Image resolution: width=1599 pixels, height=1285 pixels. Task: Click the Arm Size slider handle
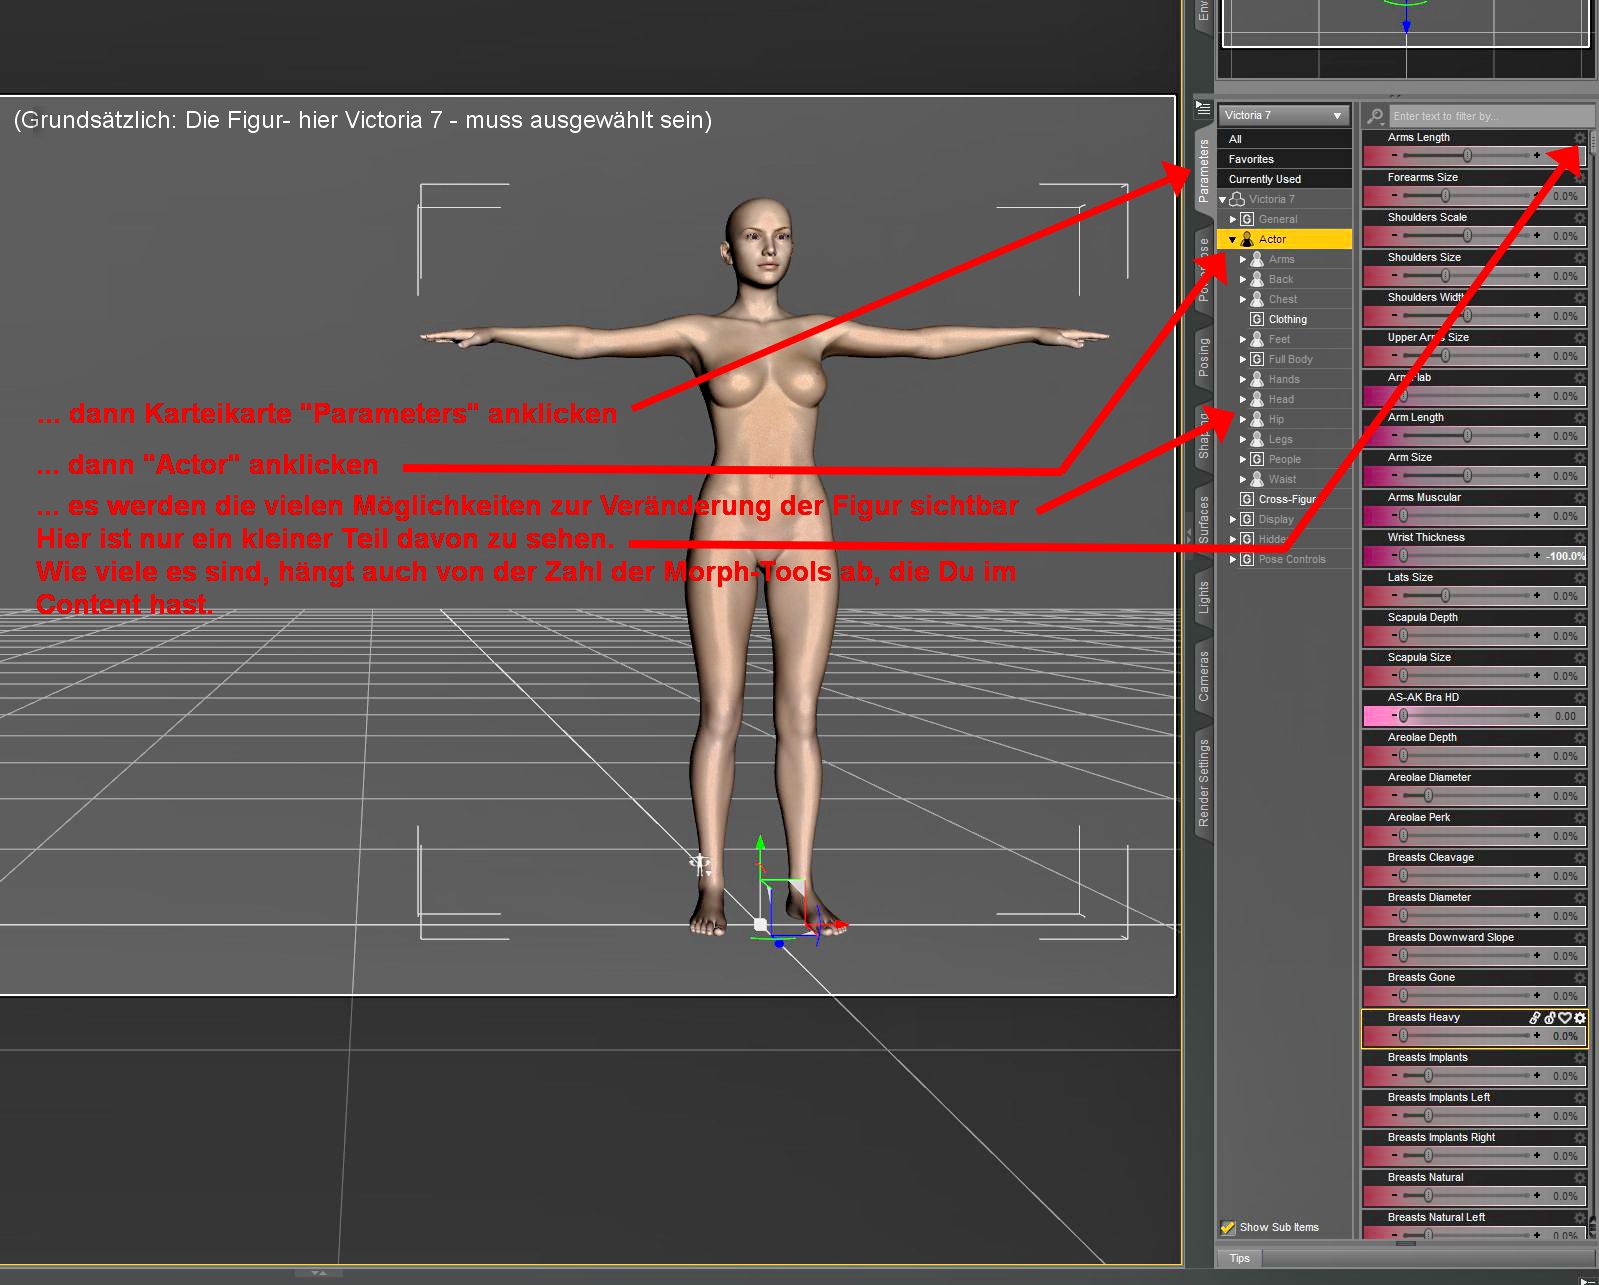(x=1467, y=476)
